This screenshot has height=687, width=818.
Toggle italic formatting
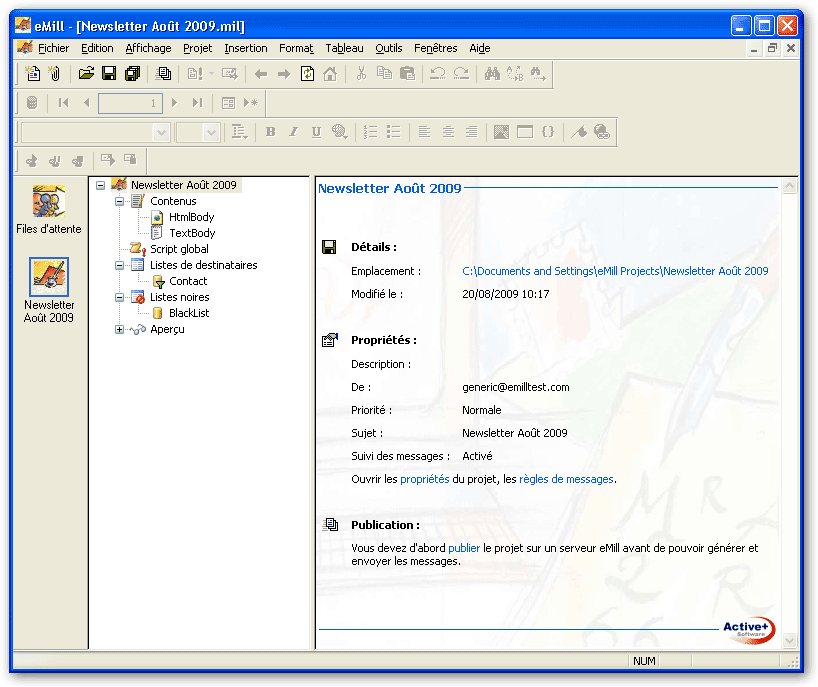[x=293, y=132]
